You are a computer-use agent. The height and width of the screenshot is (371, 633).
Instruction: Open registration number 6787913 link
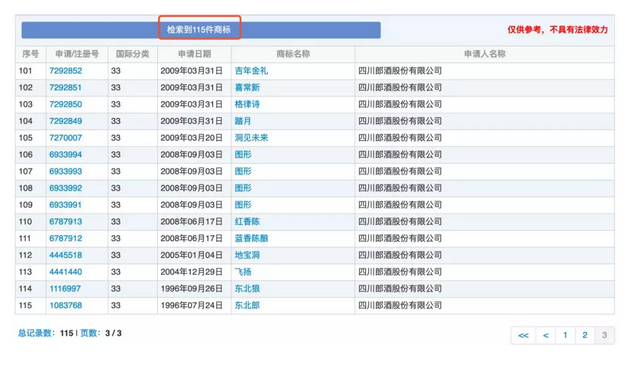(65, 222)
